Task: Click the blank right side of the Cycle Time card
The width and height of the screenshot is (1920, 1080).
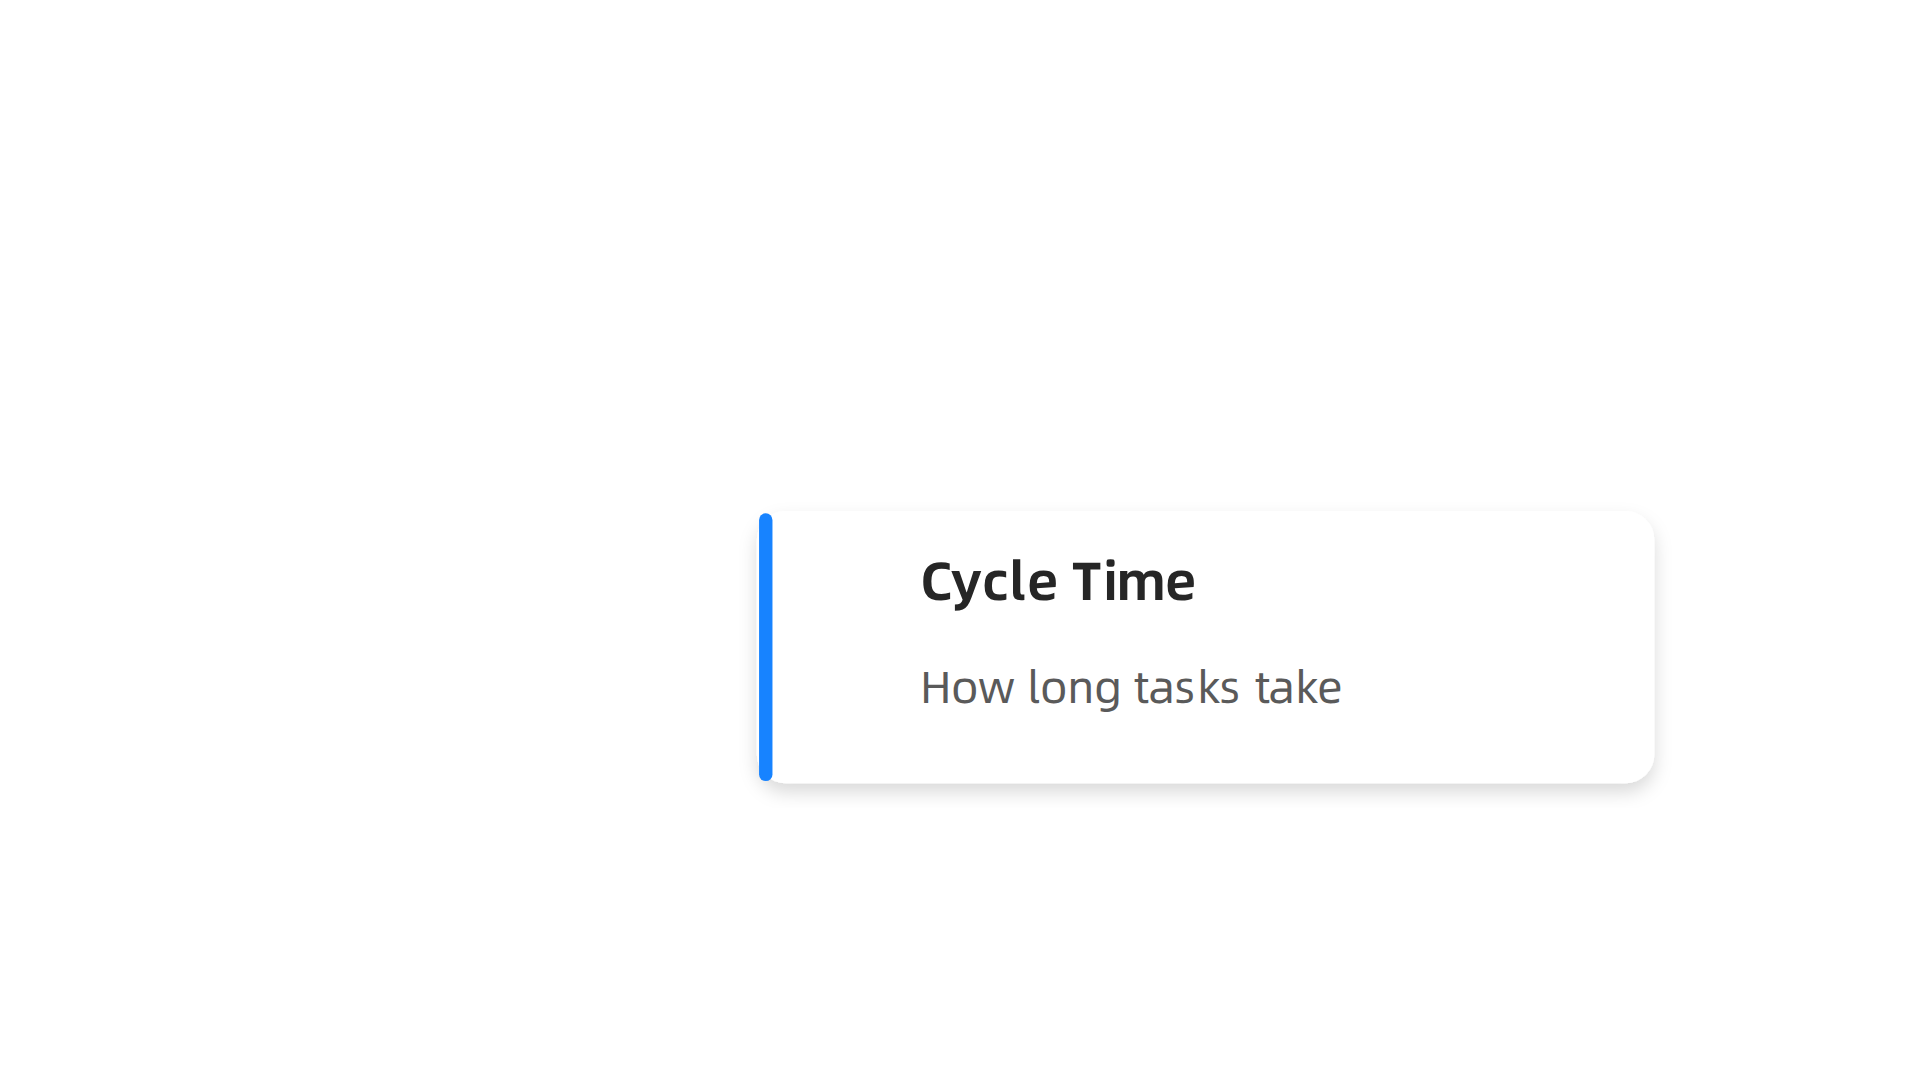Action: 1500,647
